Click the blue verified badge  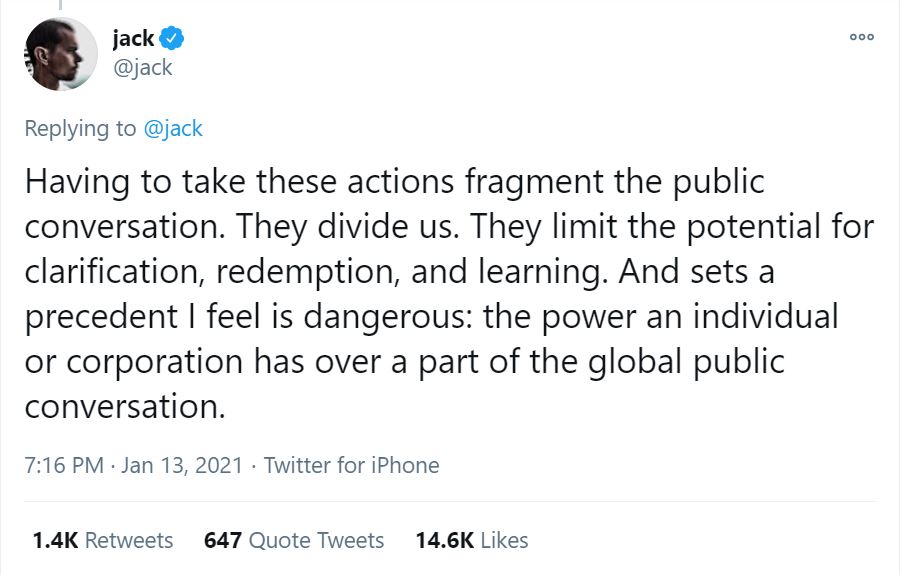tap(172, 39)
